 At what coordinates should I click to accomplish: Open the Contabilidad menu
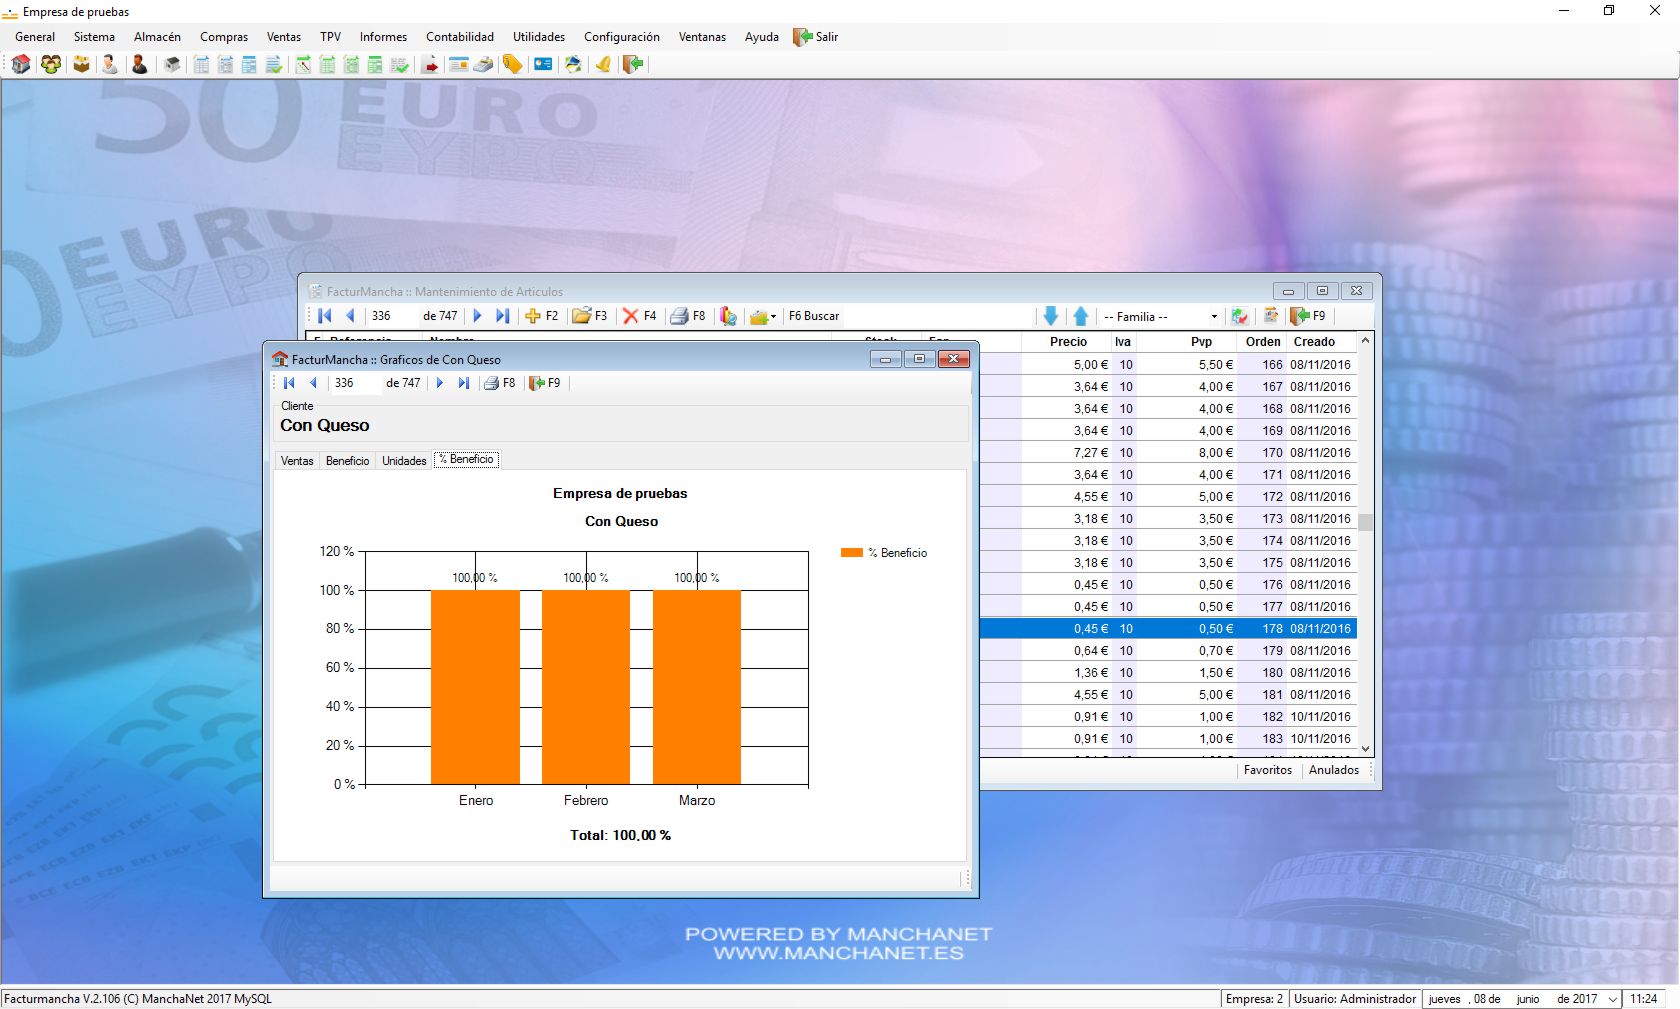[459, 37]
